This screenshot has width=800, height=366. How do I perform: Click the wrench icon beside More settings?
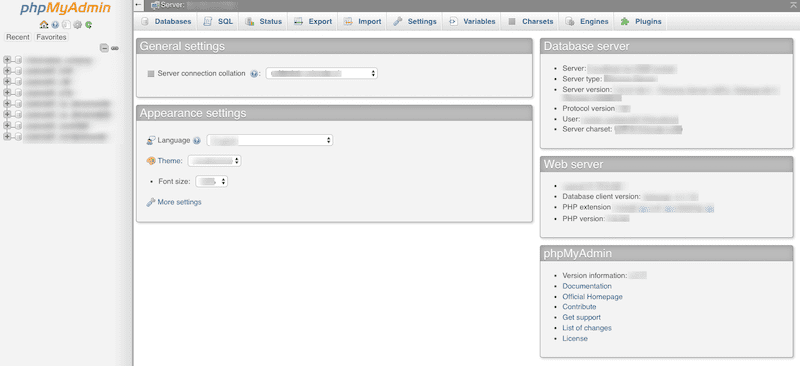(151, 202)
